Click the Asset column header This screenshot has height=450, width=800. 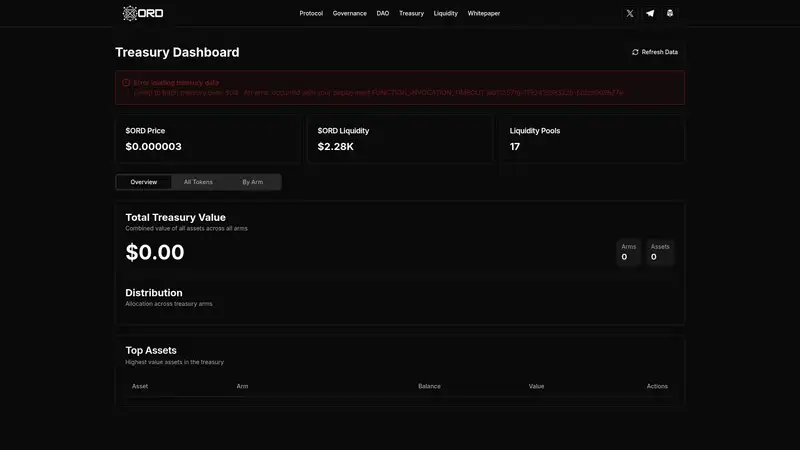(140, 386)
